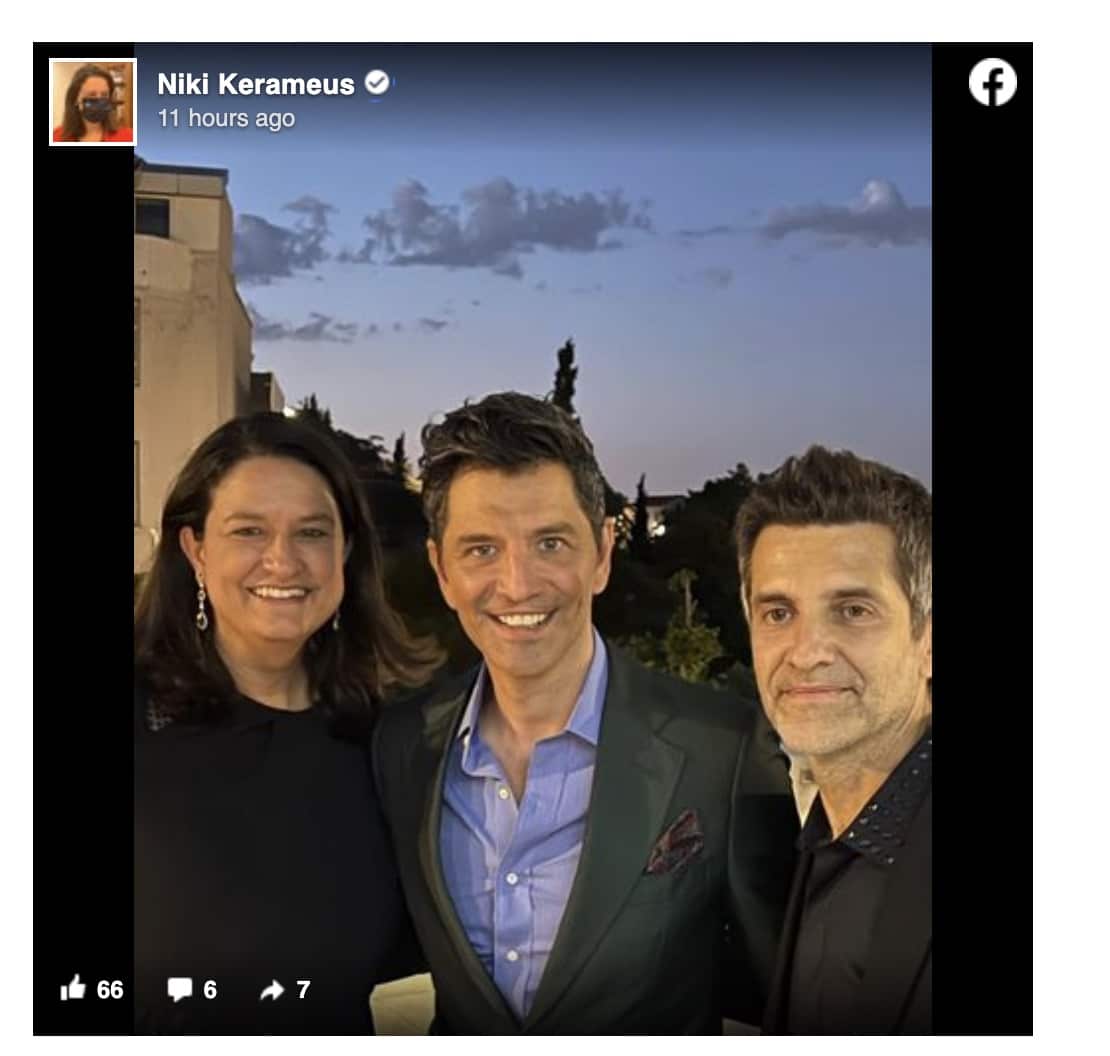
Task: Open the poster's profile picture thumbnail
Action: point(92,101)
